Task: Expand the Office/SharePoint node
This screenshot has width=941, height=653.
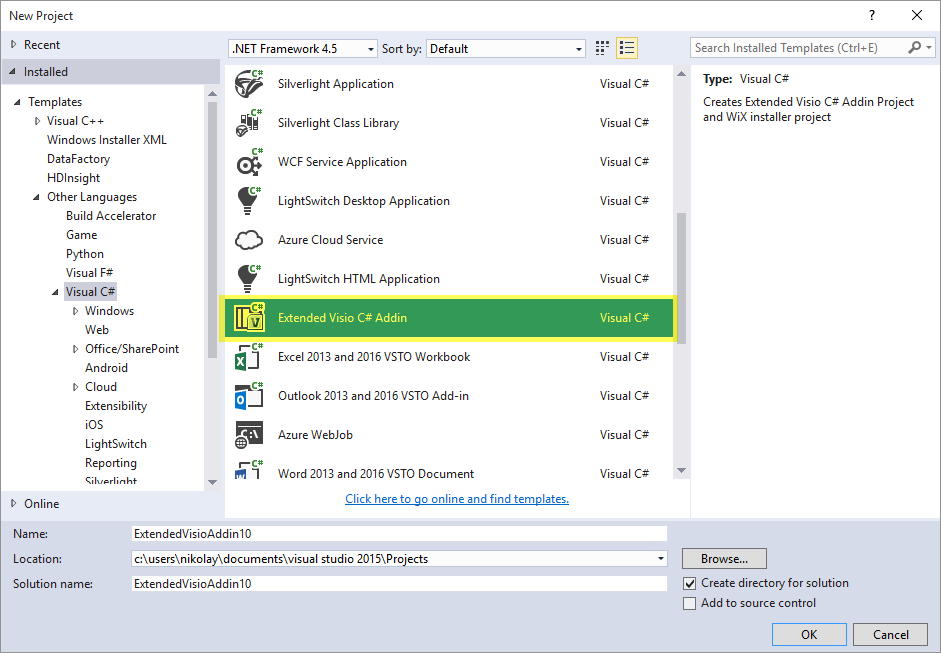Action: click(x=76, y=349)
